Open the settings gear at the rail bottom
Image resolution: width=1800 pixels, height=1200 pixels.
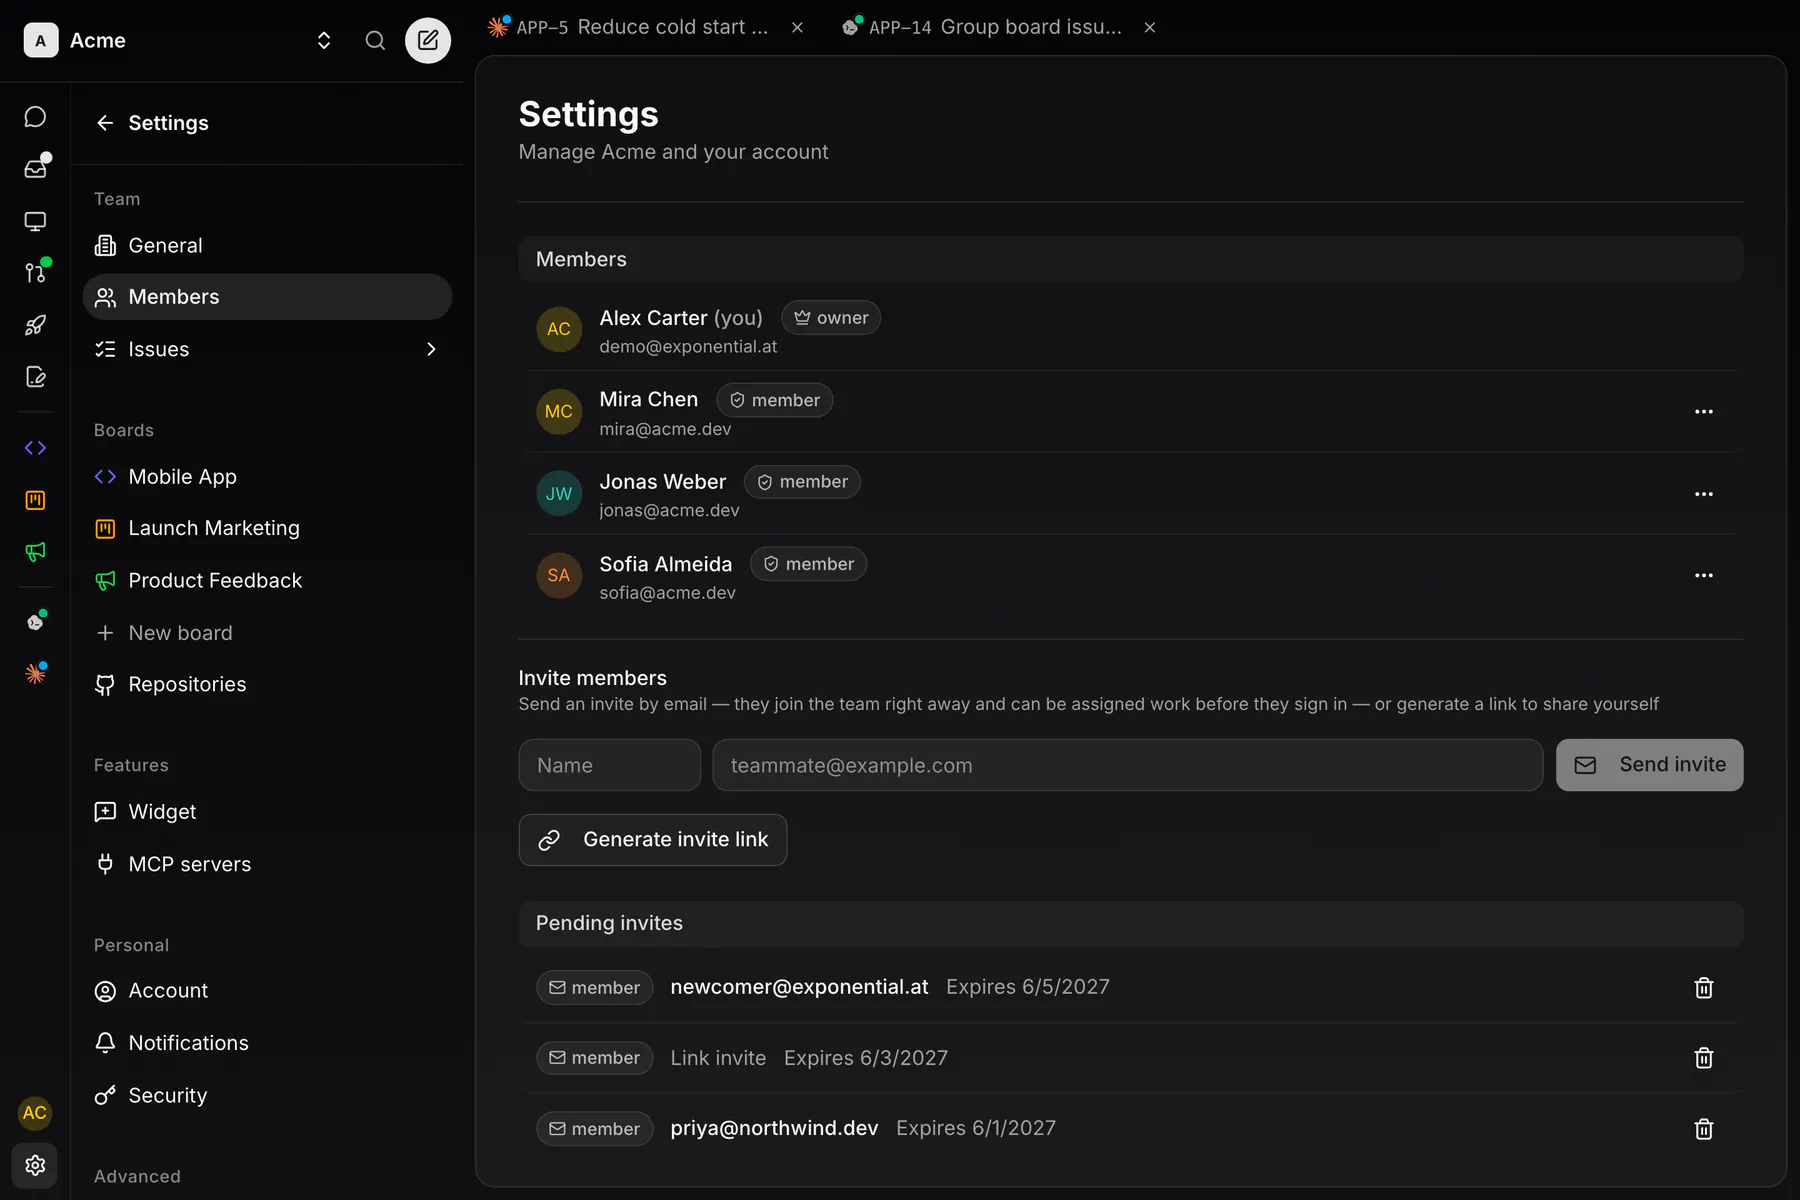click(x=35, y=1165)
